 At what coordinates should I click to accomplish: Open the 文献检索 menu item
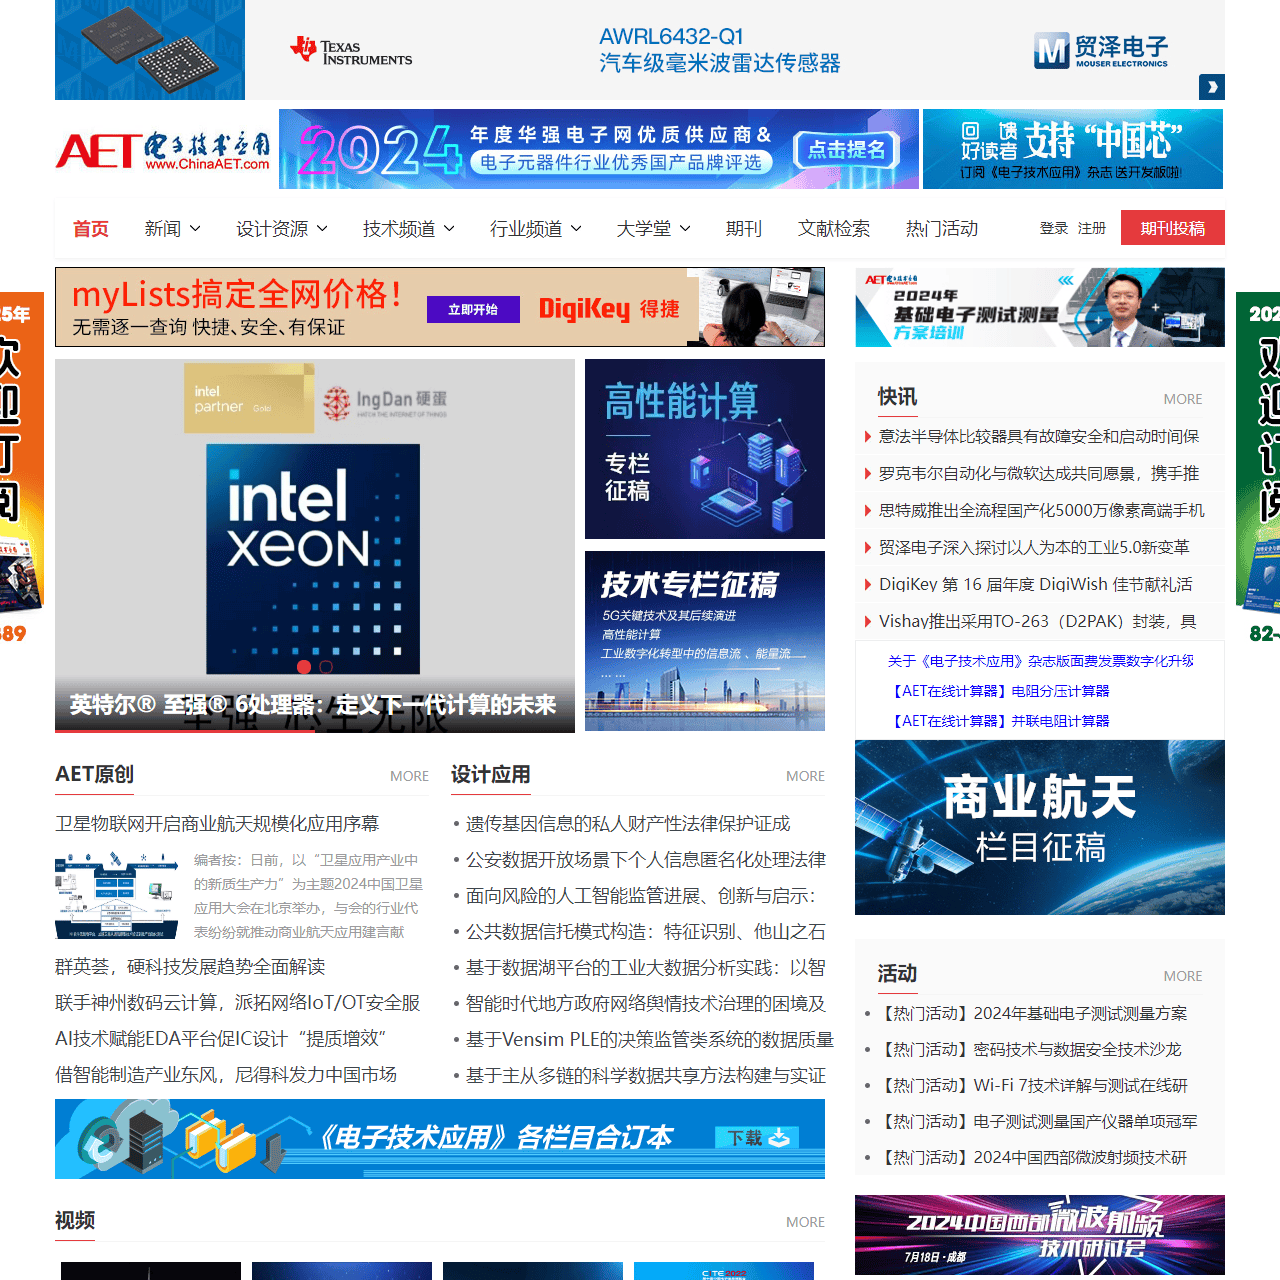pos(834,229)
